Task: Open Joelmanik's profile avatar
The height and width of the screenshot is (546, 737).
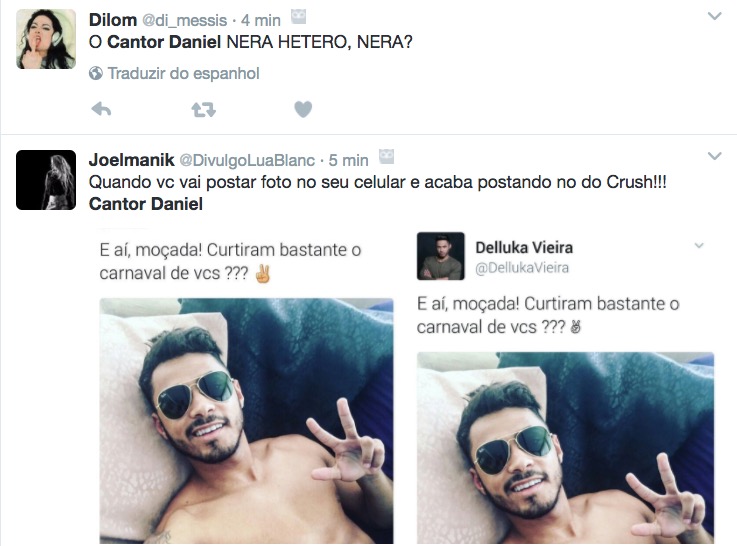Action: click(x=46, y=180)
